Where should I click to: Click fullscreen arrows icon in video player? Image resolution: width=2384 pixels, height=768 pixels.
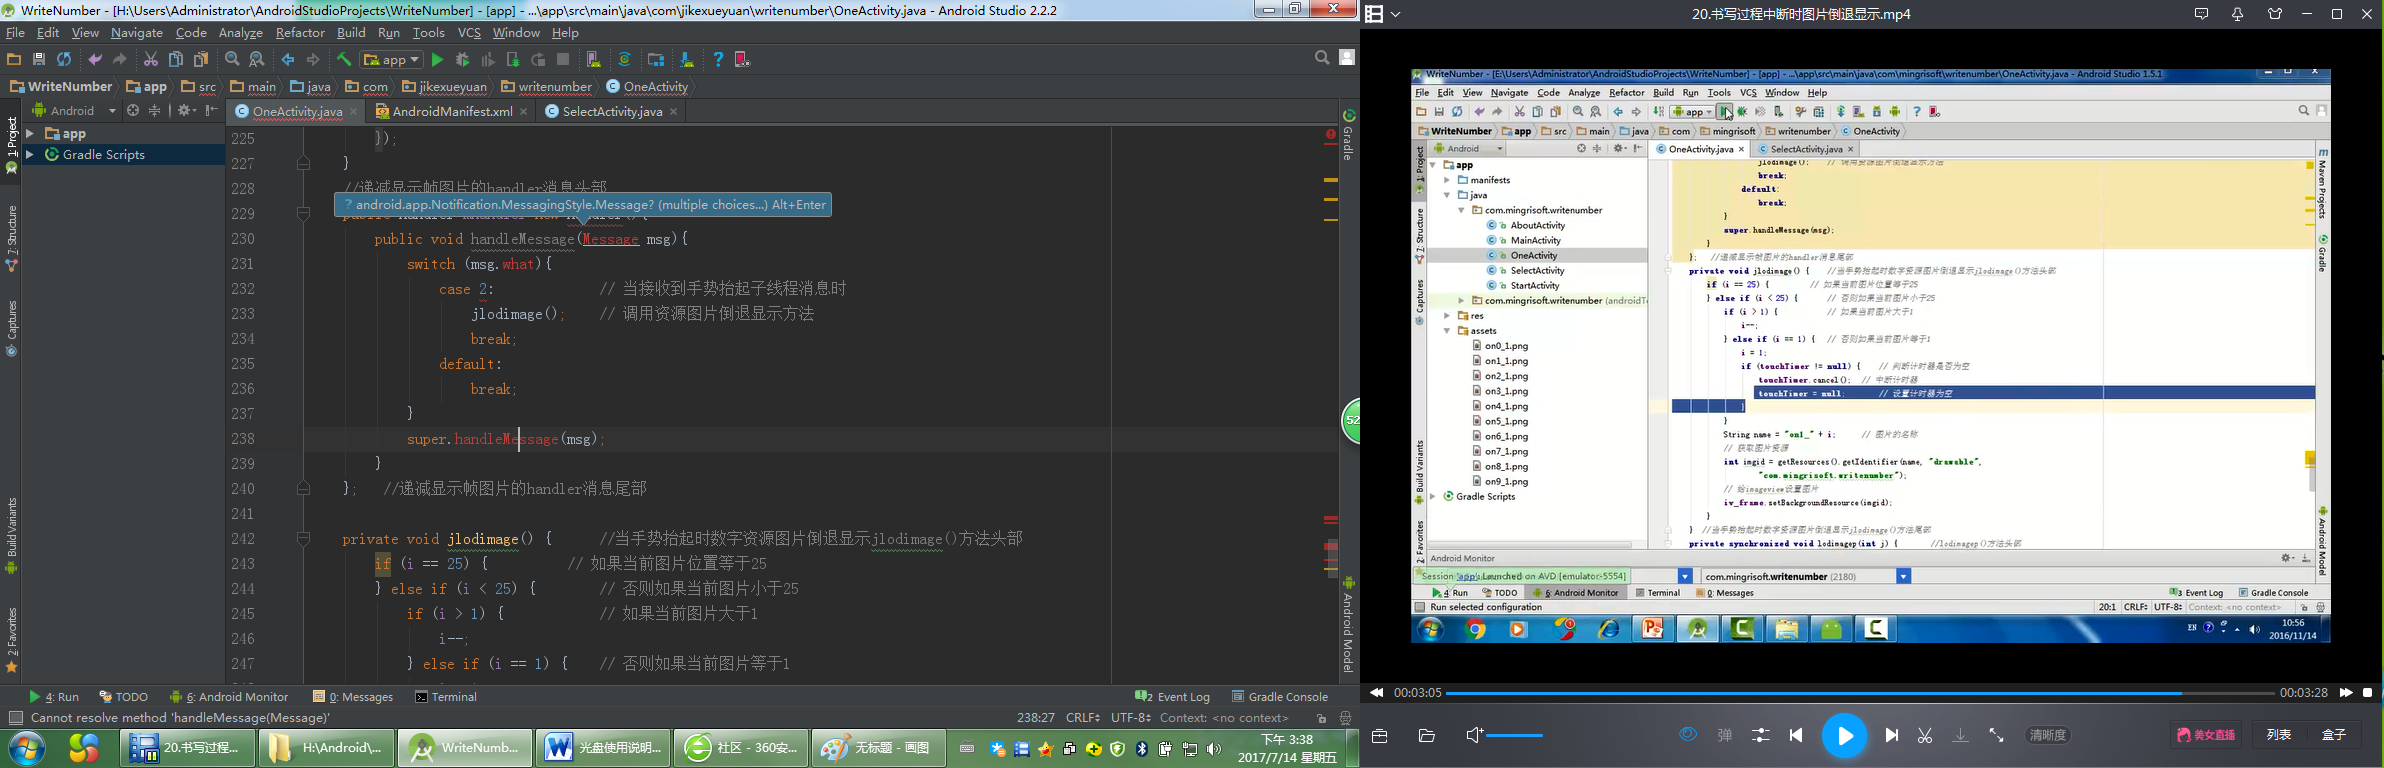click(x=1996, y=735)
